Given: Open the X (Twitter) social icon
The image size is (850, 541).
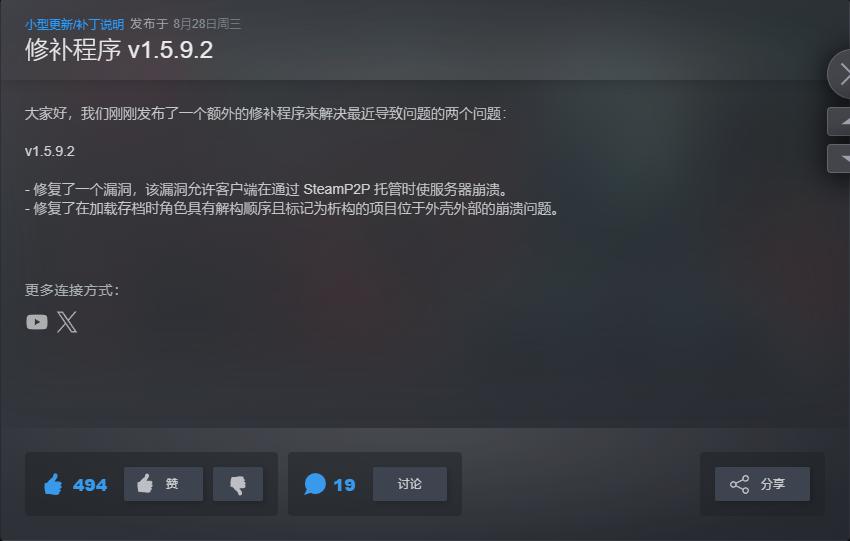Looking at the screenshot, I should point(67,322).
